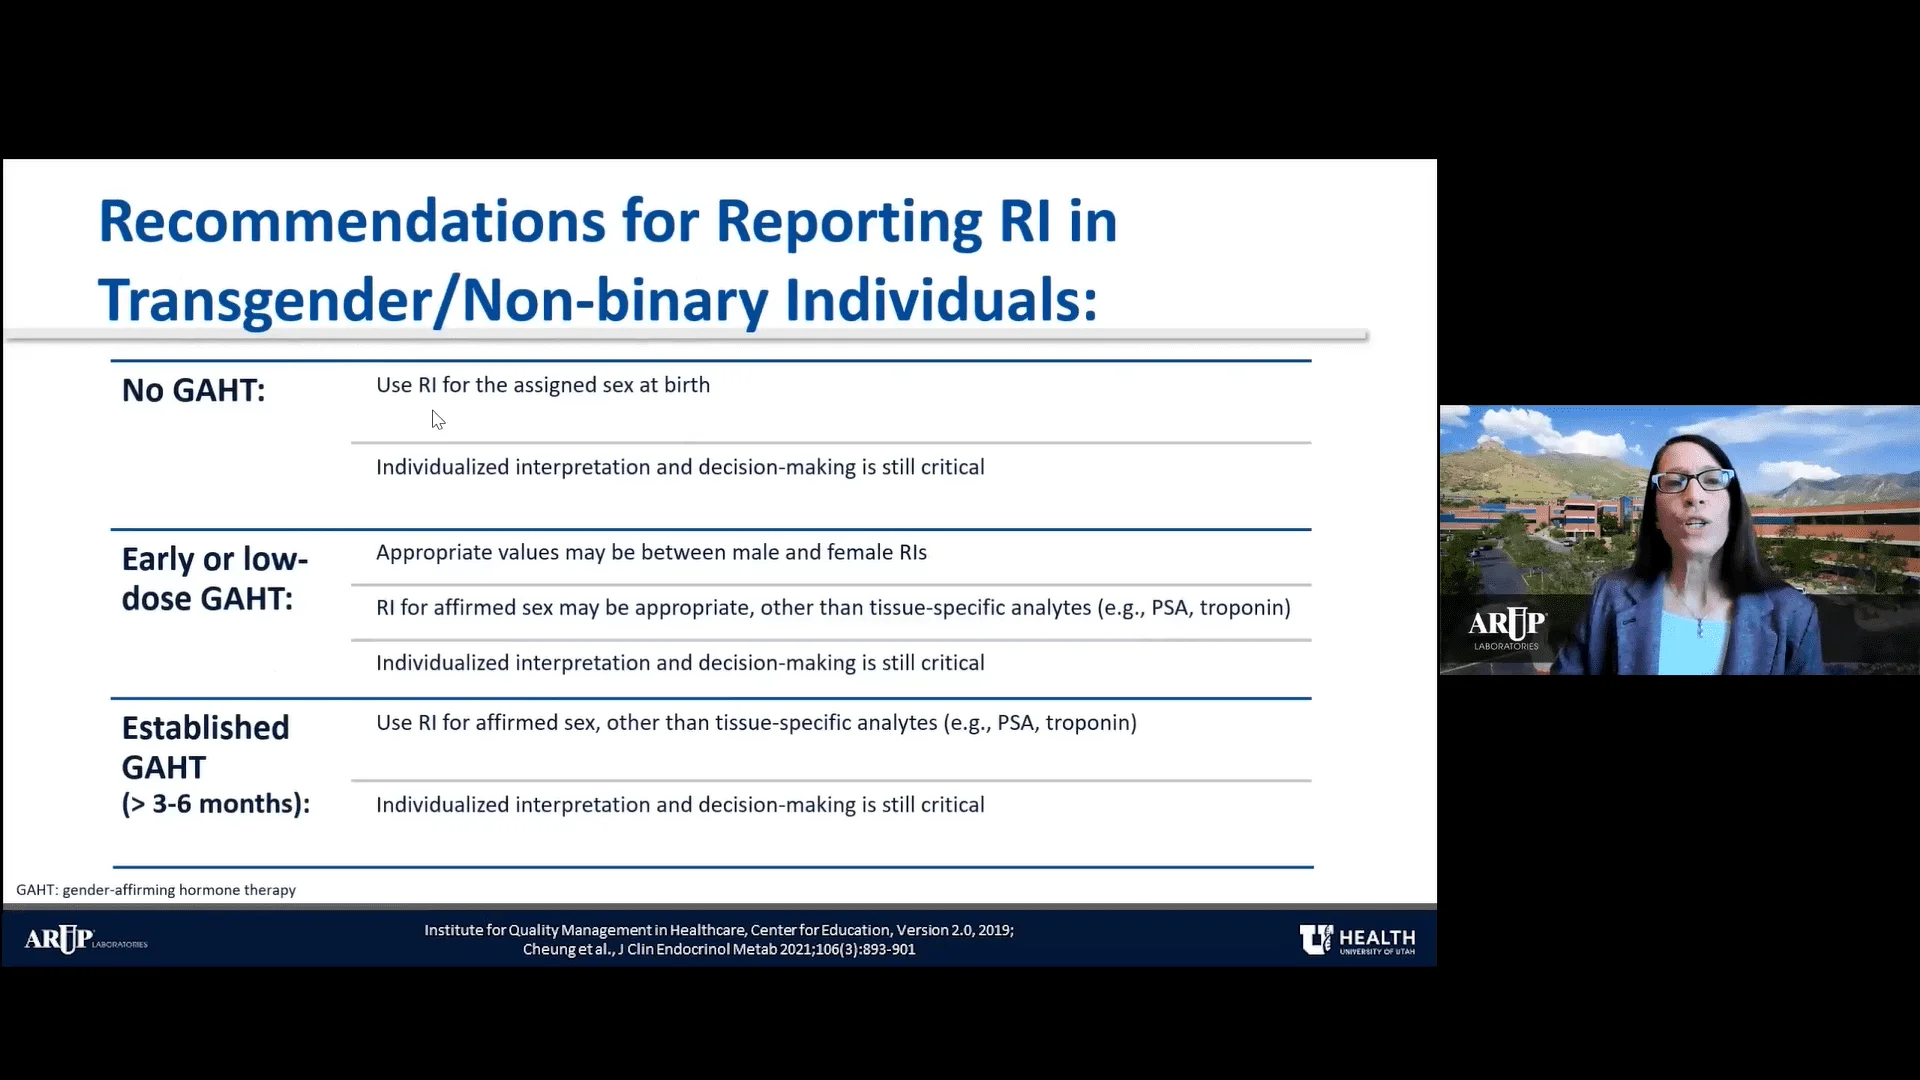Click the U Health University of Utah logo
The width and height of the screenshot is (1920, 1080).
point(1357,940)
